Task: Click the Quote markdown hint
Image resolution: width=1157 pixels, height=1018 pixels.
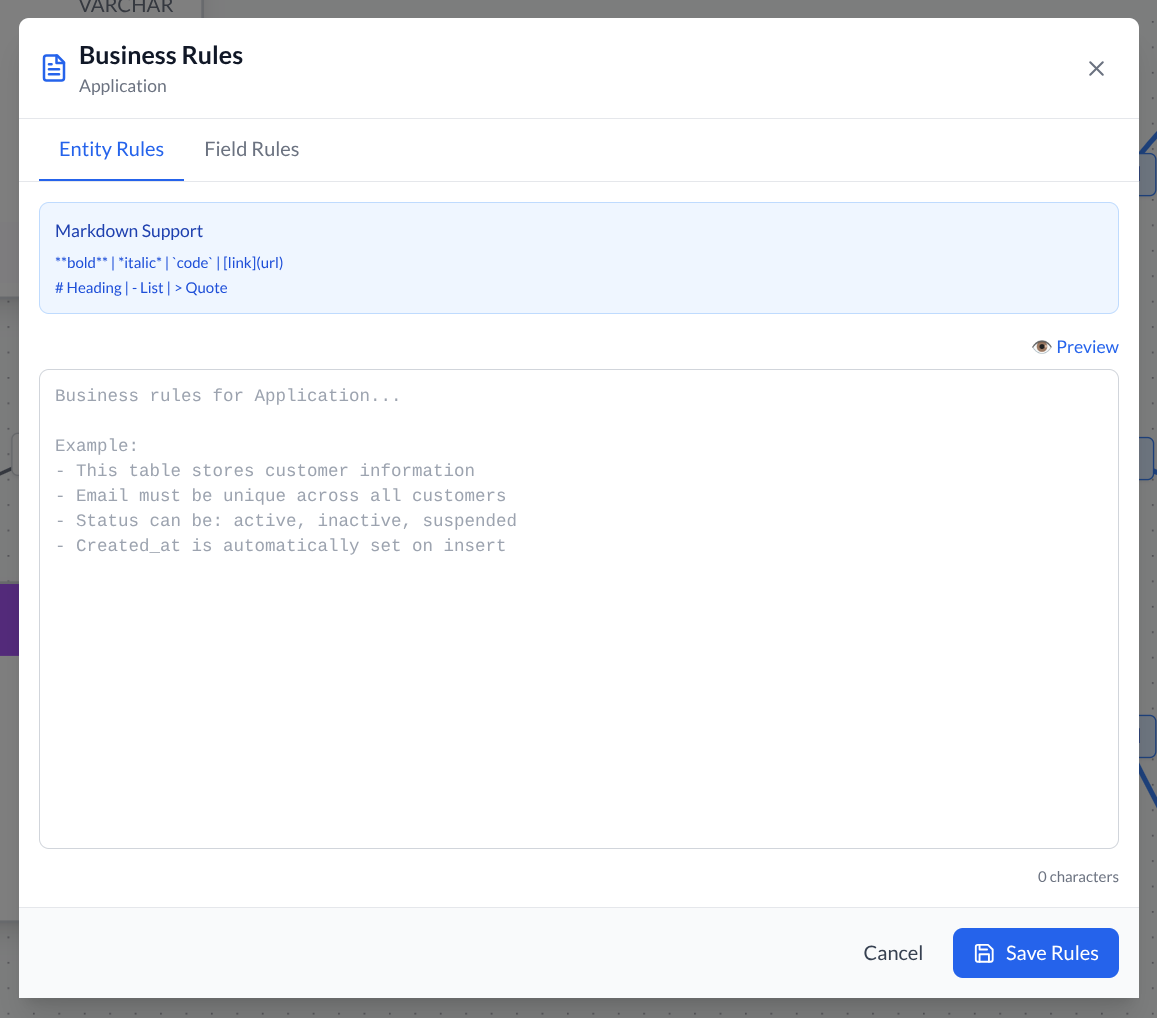Action: point(200,288)
